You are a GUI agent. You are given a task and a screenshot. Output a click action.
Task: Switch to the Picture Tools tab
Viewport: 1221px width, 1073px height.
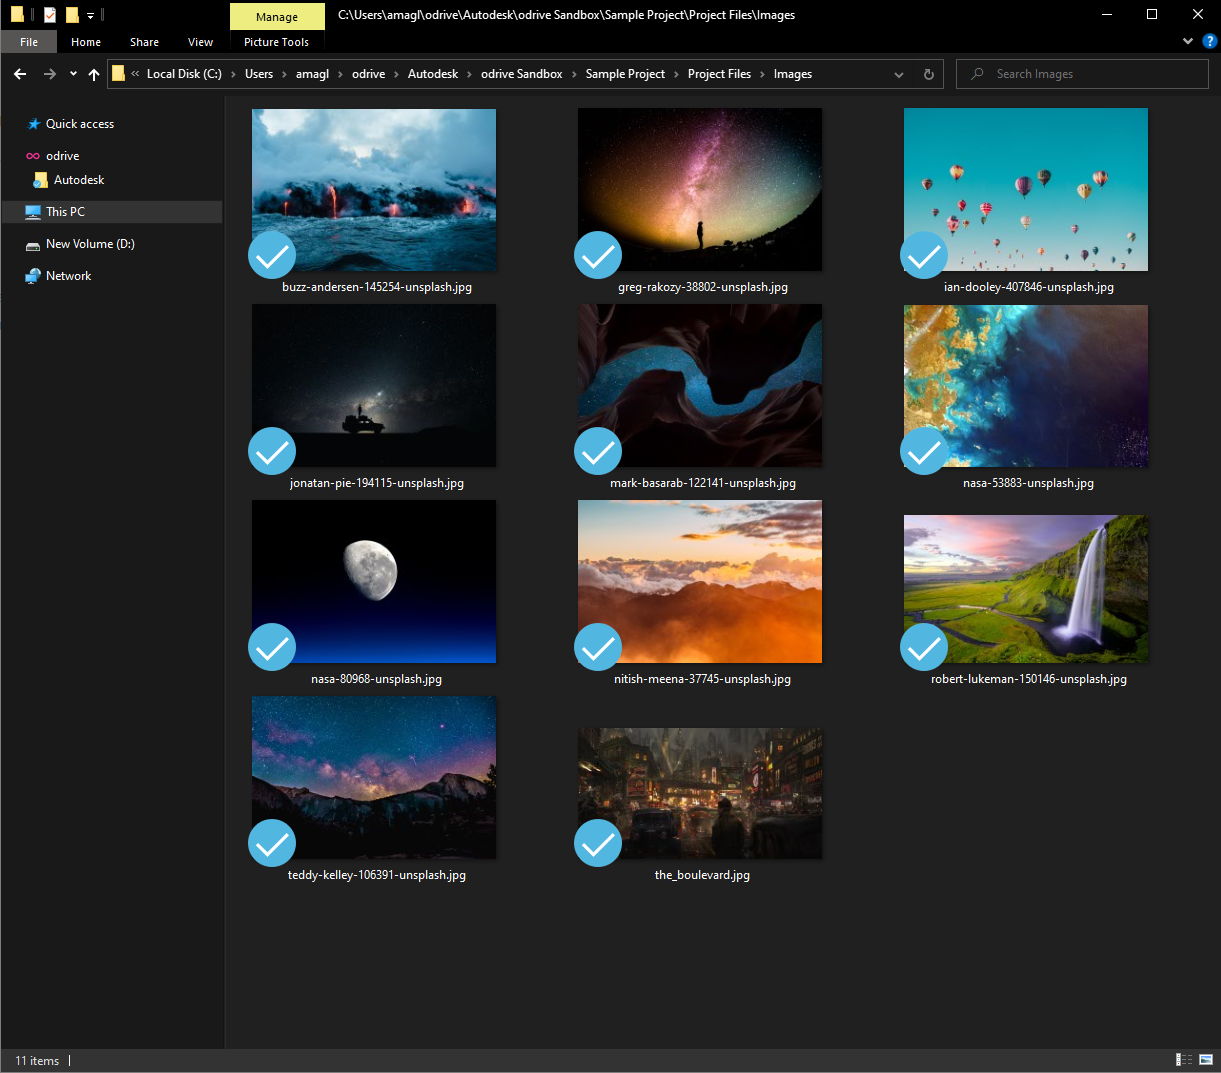coord(276,42)
